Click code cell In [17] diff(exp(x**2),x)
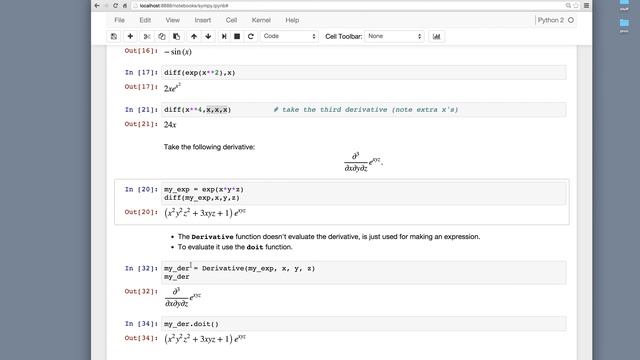 pos(364,73)
